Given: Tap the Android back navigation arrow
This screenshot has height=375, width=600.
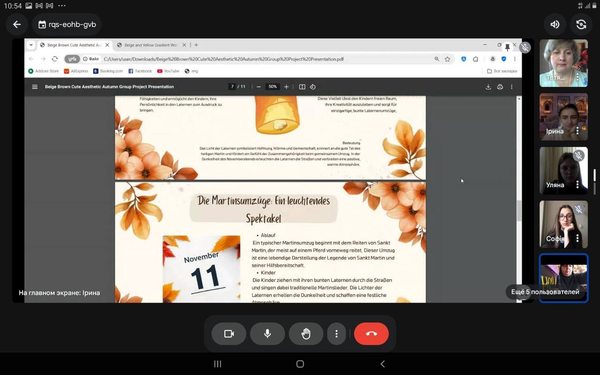Looking at the screenshot, I should [x=383, y=364].
